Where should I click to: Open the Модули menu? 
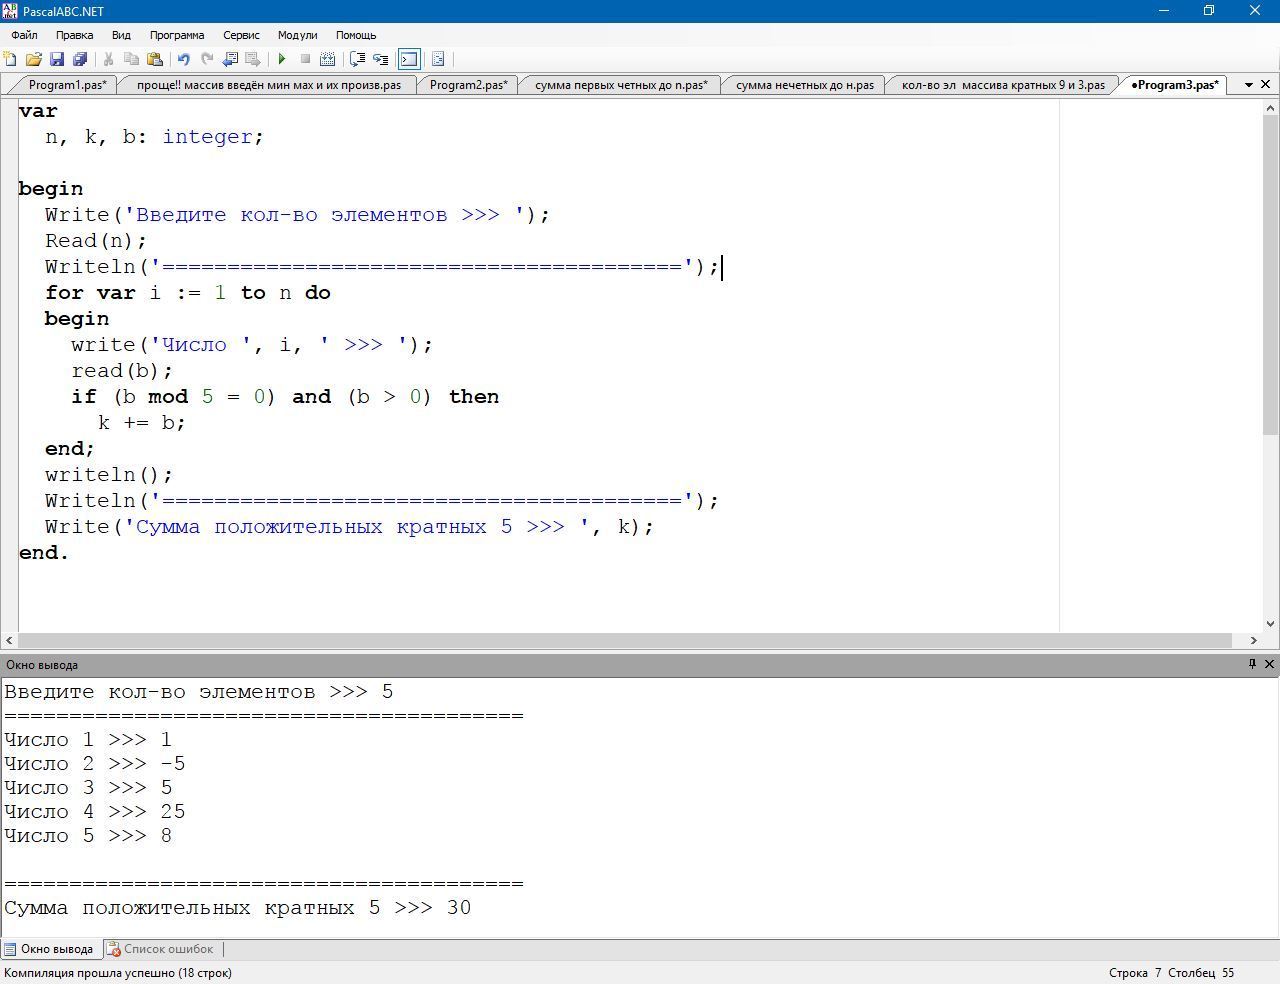297,35
